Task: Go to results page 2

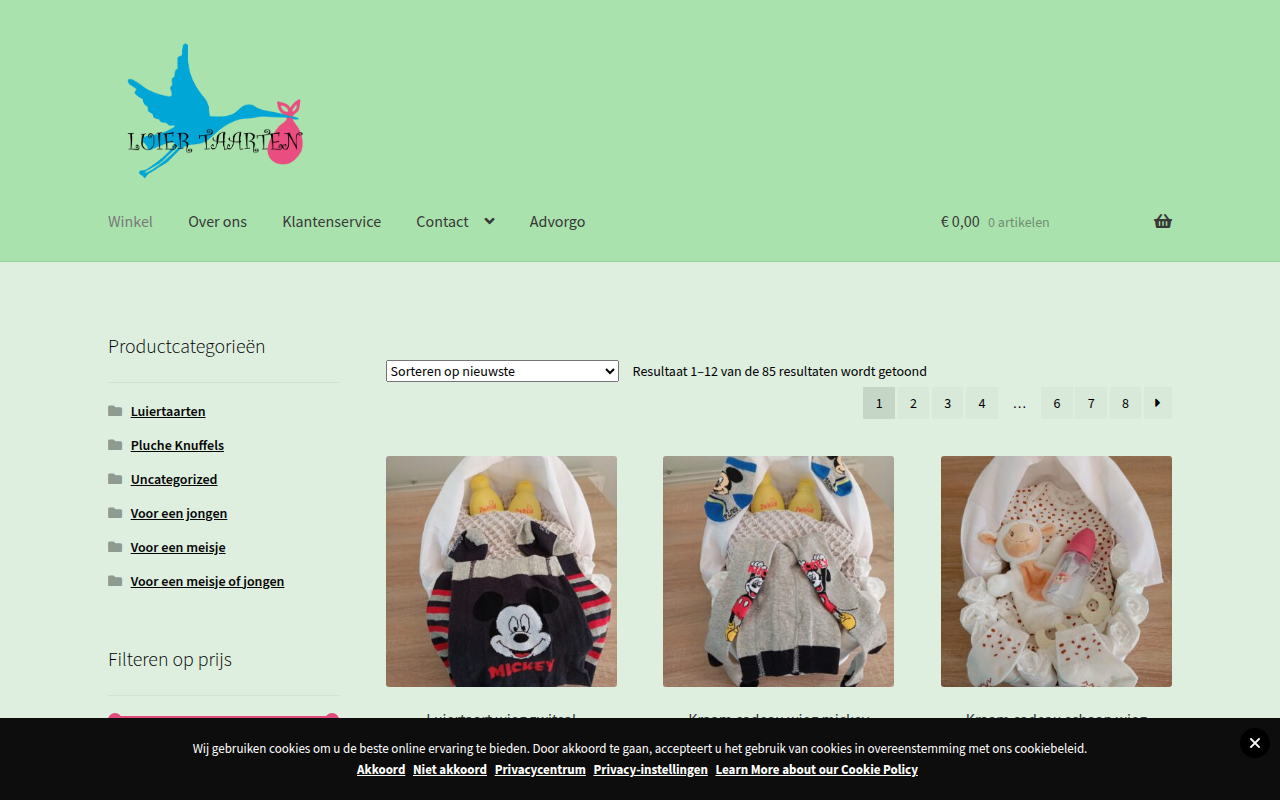Action: 913,403
